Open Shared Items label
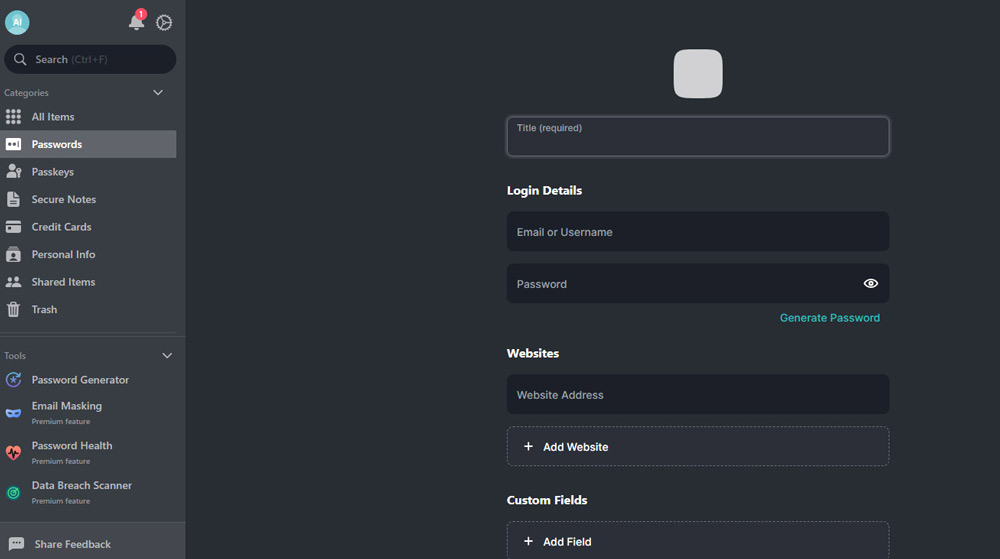1000x559 pixels. tap(63, 282)
